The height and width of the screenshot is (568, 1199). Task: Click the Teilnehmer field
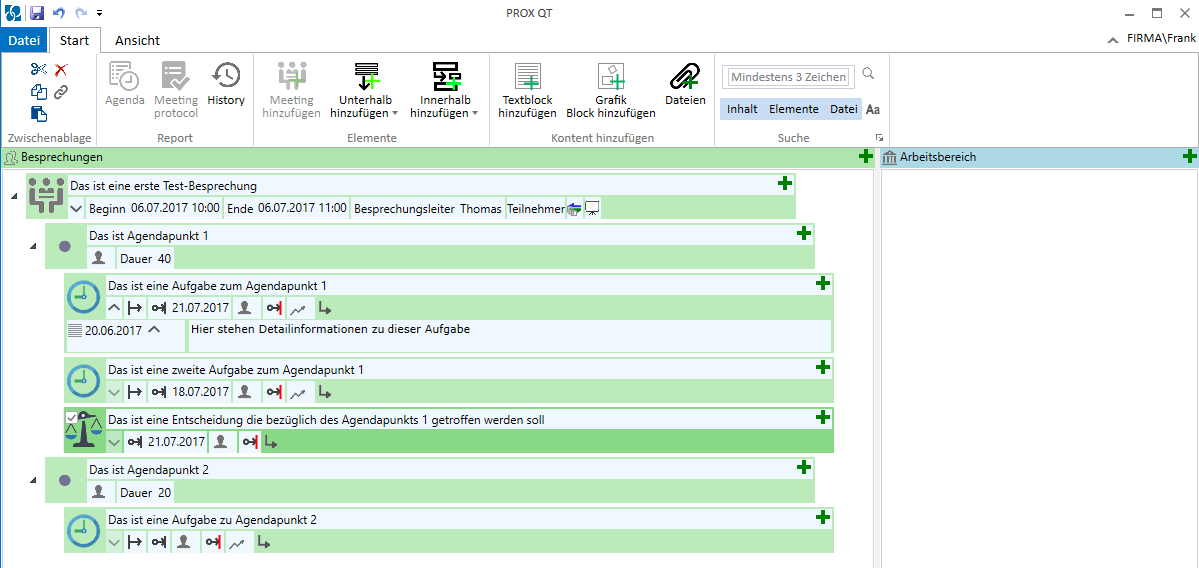(536, 208)
